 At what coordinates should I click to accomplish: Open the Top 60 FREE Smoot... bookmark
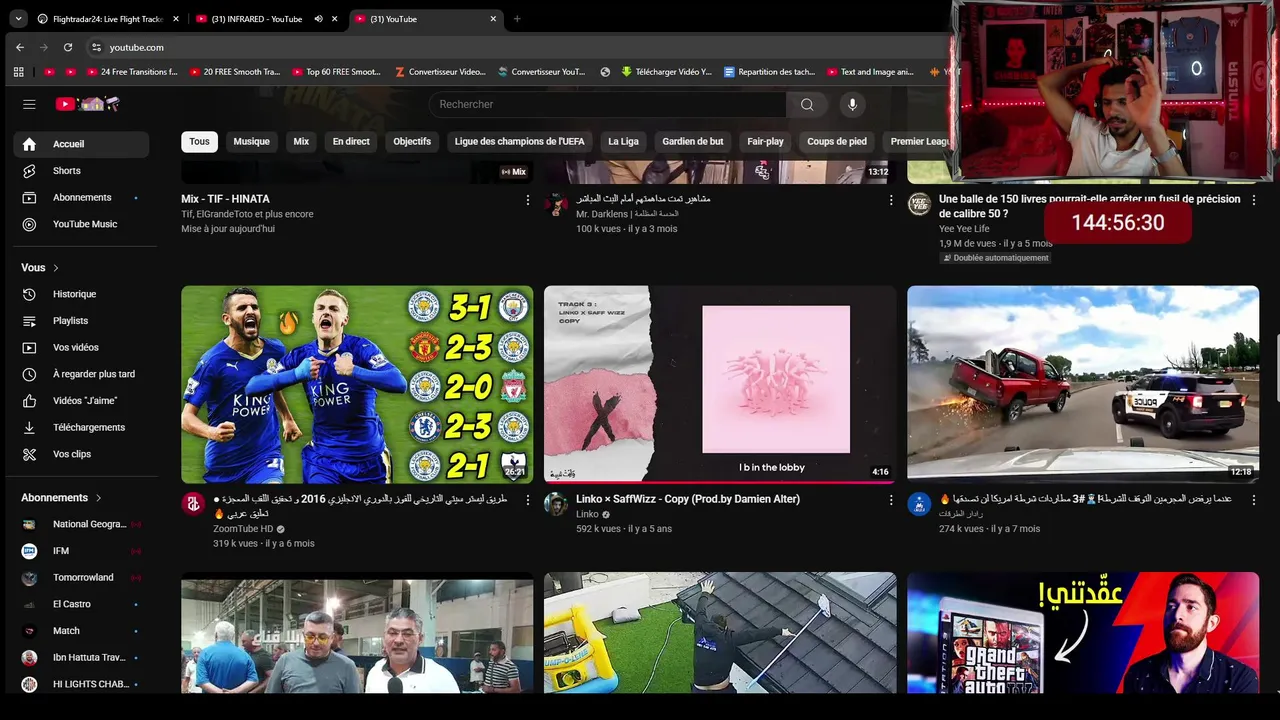[336, 72]
